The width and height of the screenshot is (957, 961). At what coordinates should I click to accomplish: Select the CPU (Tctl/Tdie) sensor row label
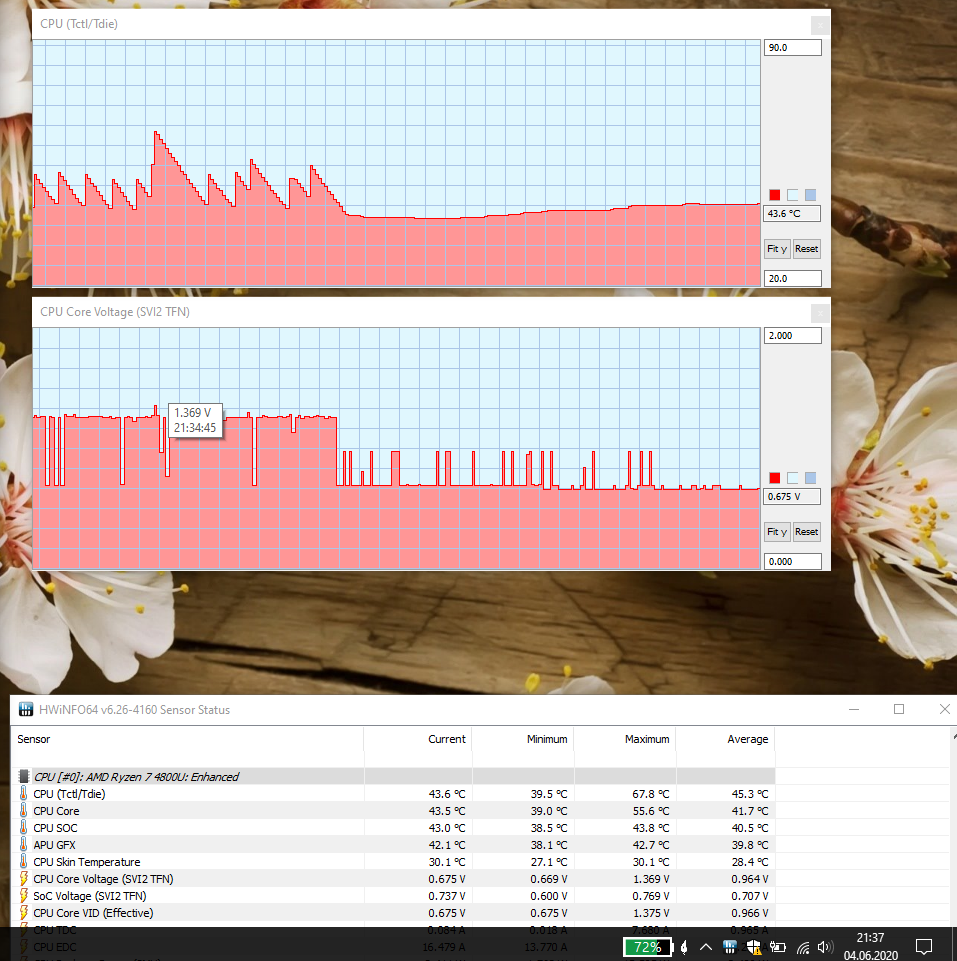69,794
